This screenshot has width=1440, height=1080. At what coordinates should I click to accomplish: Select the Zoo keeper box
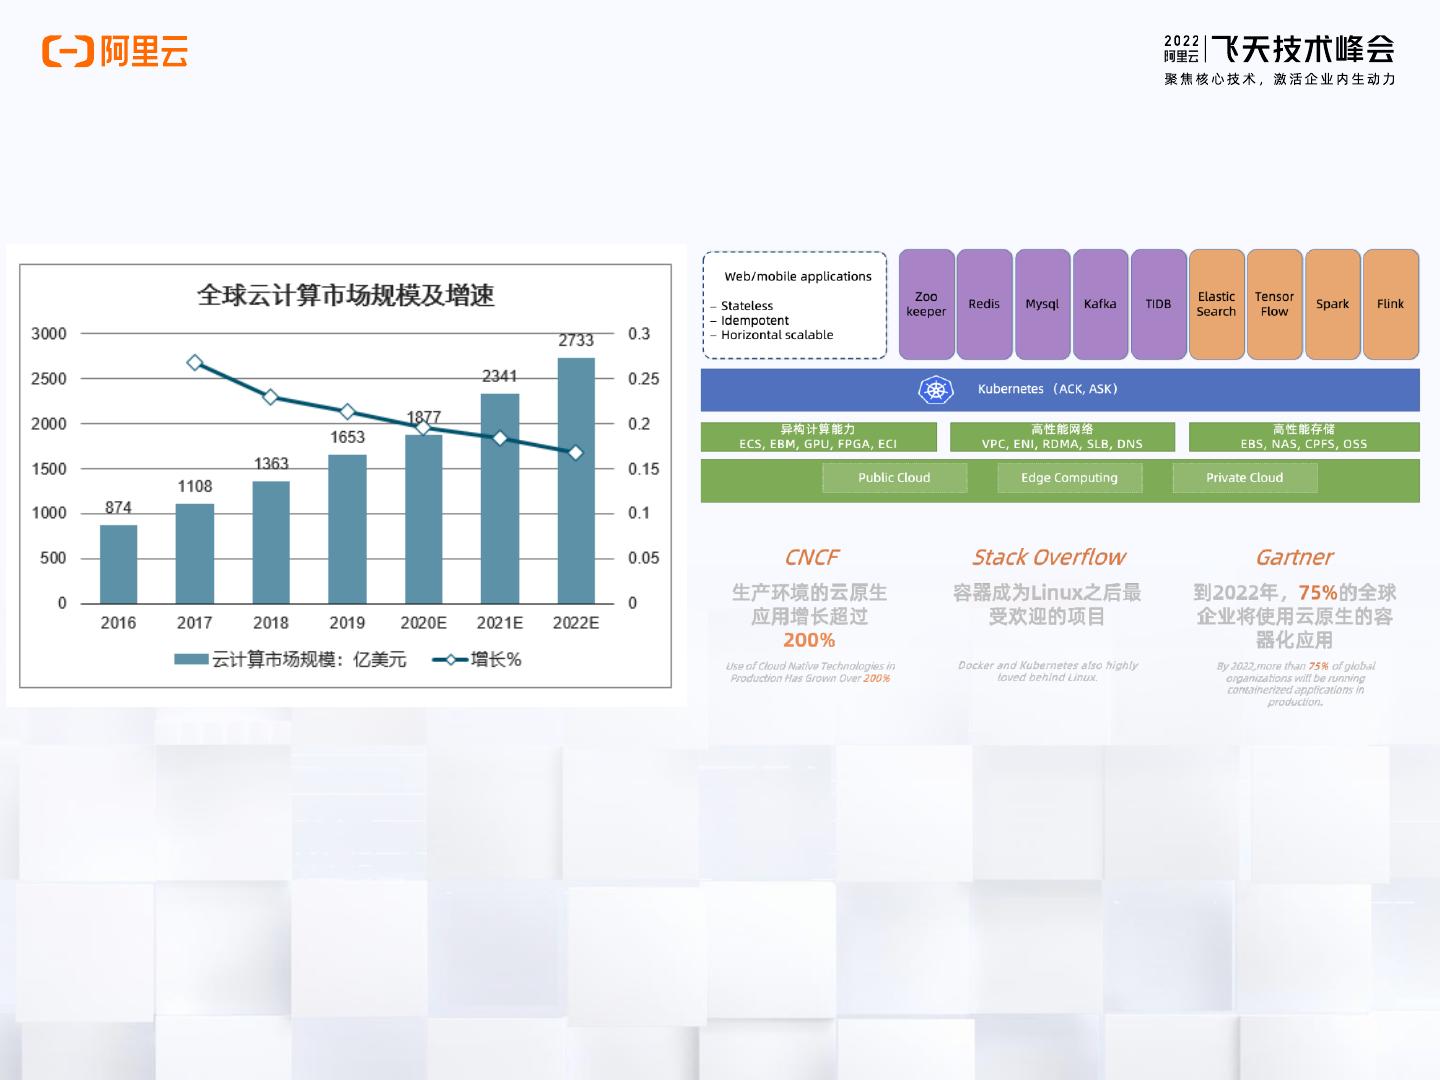(926, 304)
